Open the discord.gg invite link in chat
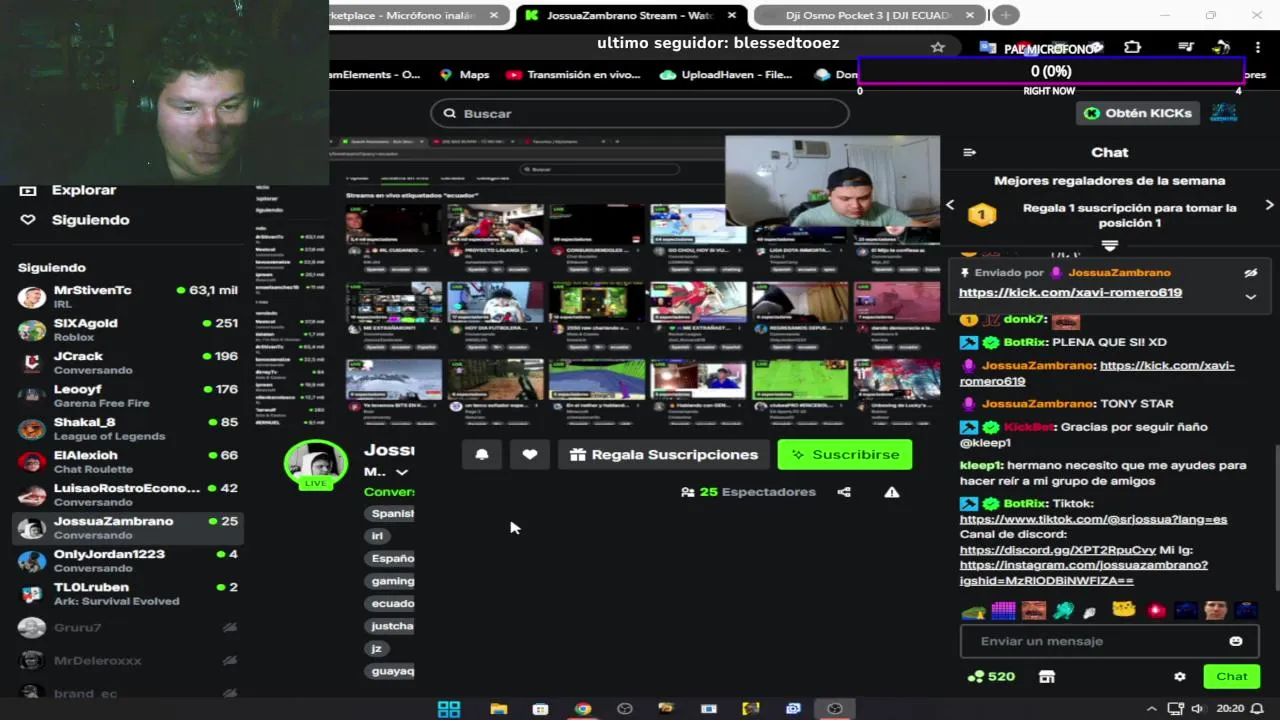The width and height of the screenshot is (1280, 720). click(1058, 551)
